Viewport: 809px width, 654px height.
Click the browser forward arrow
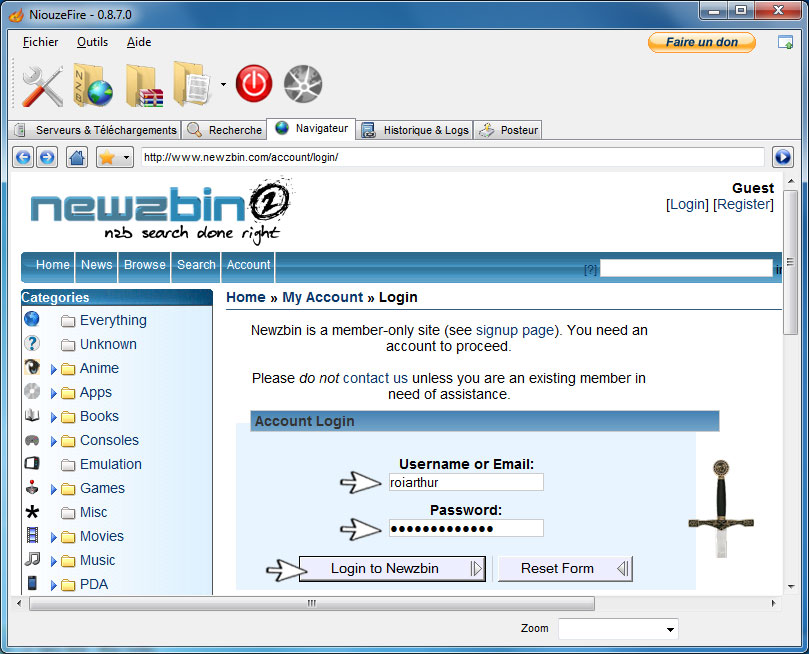click(x=47, y=157)
